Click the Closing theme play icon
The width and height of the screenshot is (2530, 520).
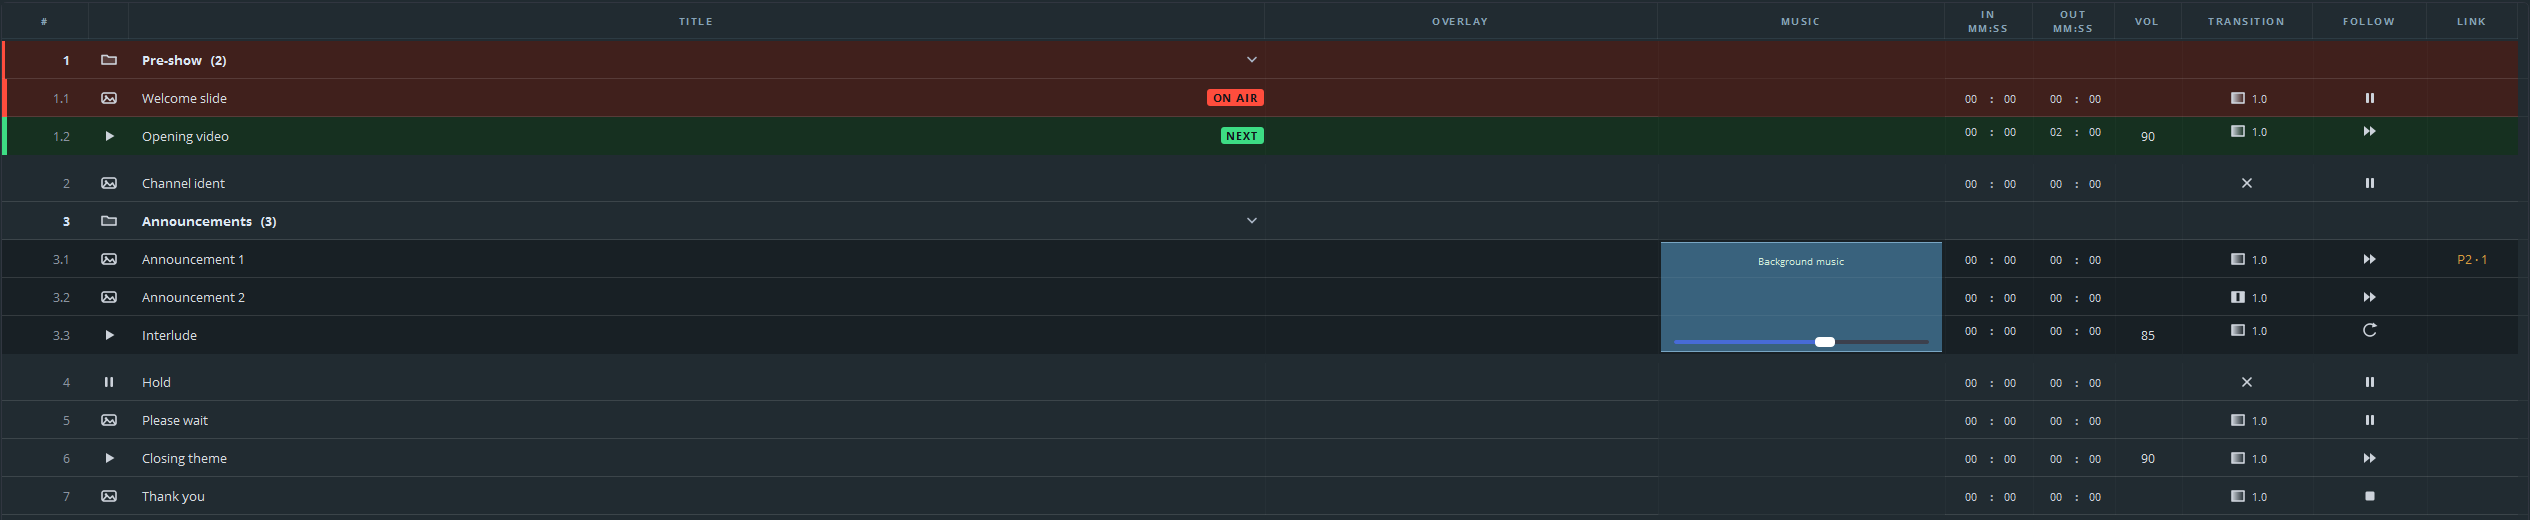109,458
